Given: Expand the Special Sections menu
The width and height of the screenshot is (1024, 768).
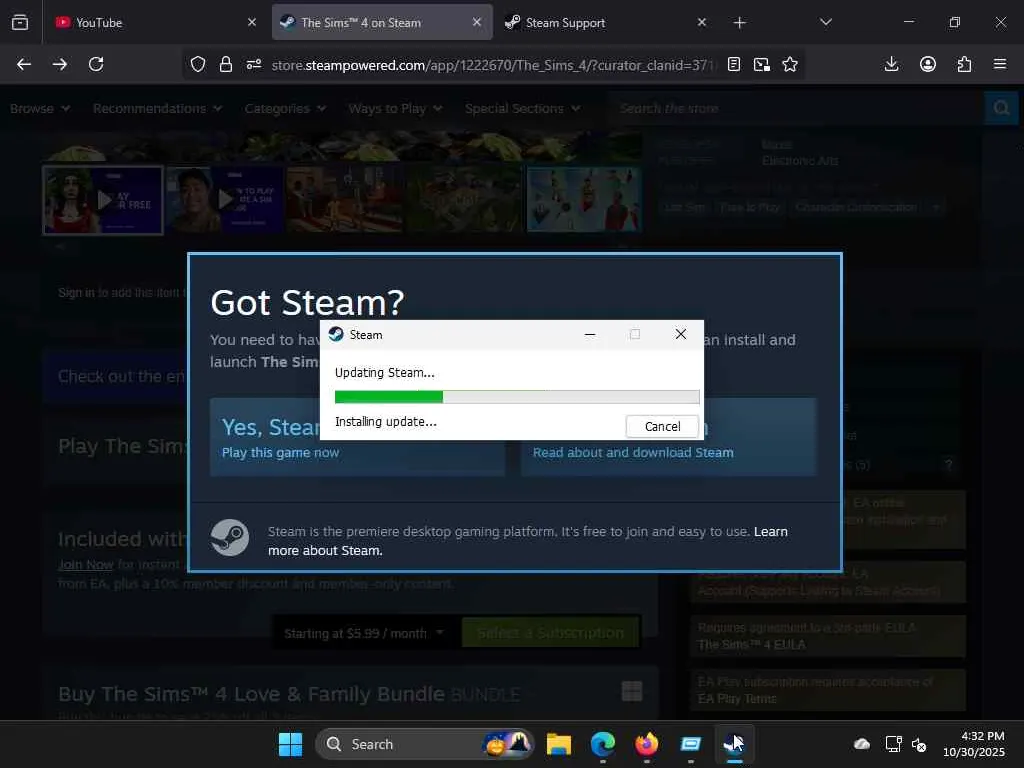Looking at the screenshot, I should click(522, 108).
